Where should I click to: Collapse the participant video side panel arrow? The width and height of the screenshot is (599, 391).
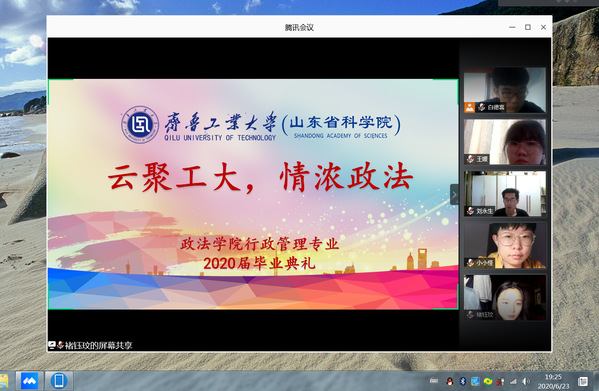pos(454,194)
